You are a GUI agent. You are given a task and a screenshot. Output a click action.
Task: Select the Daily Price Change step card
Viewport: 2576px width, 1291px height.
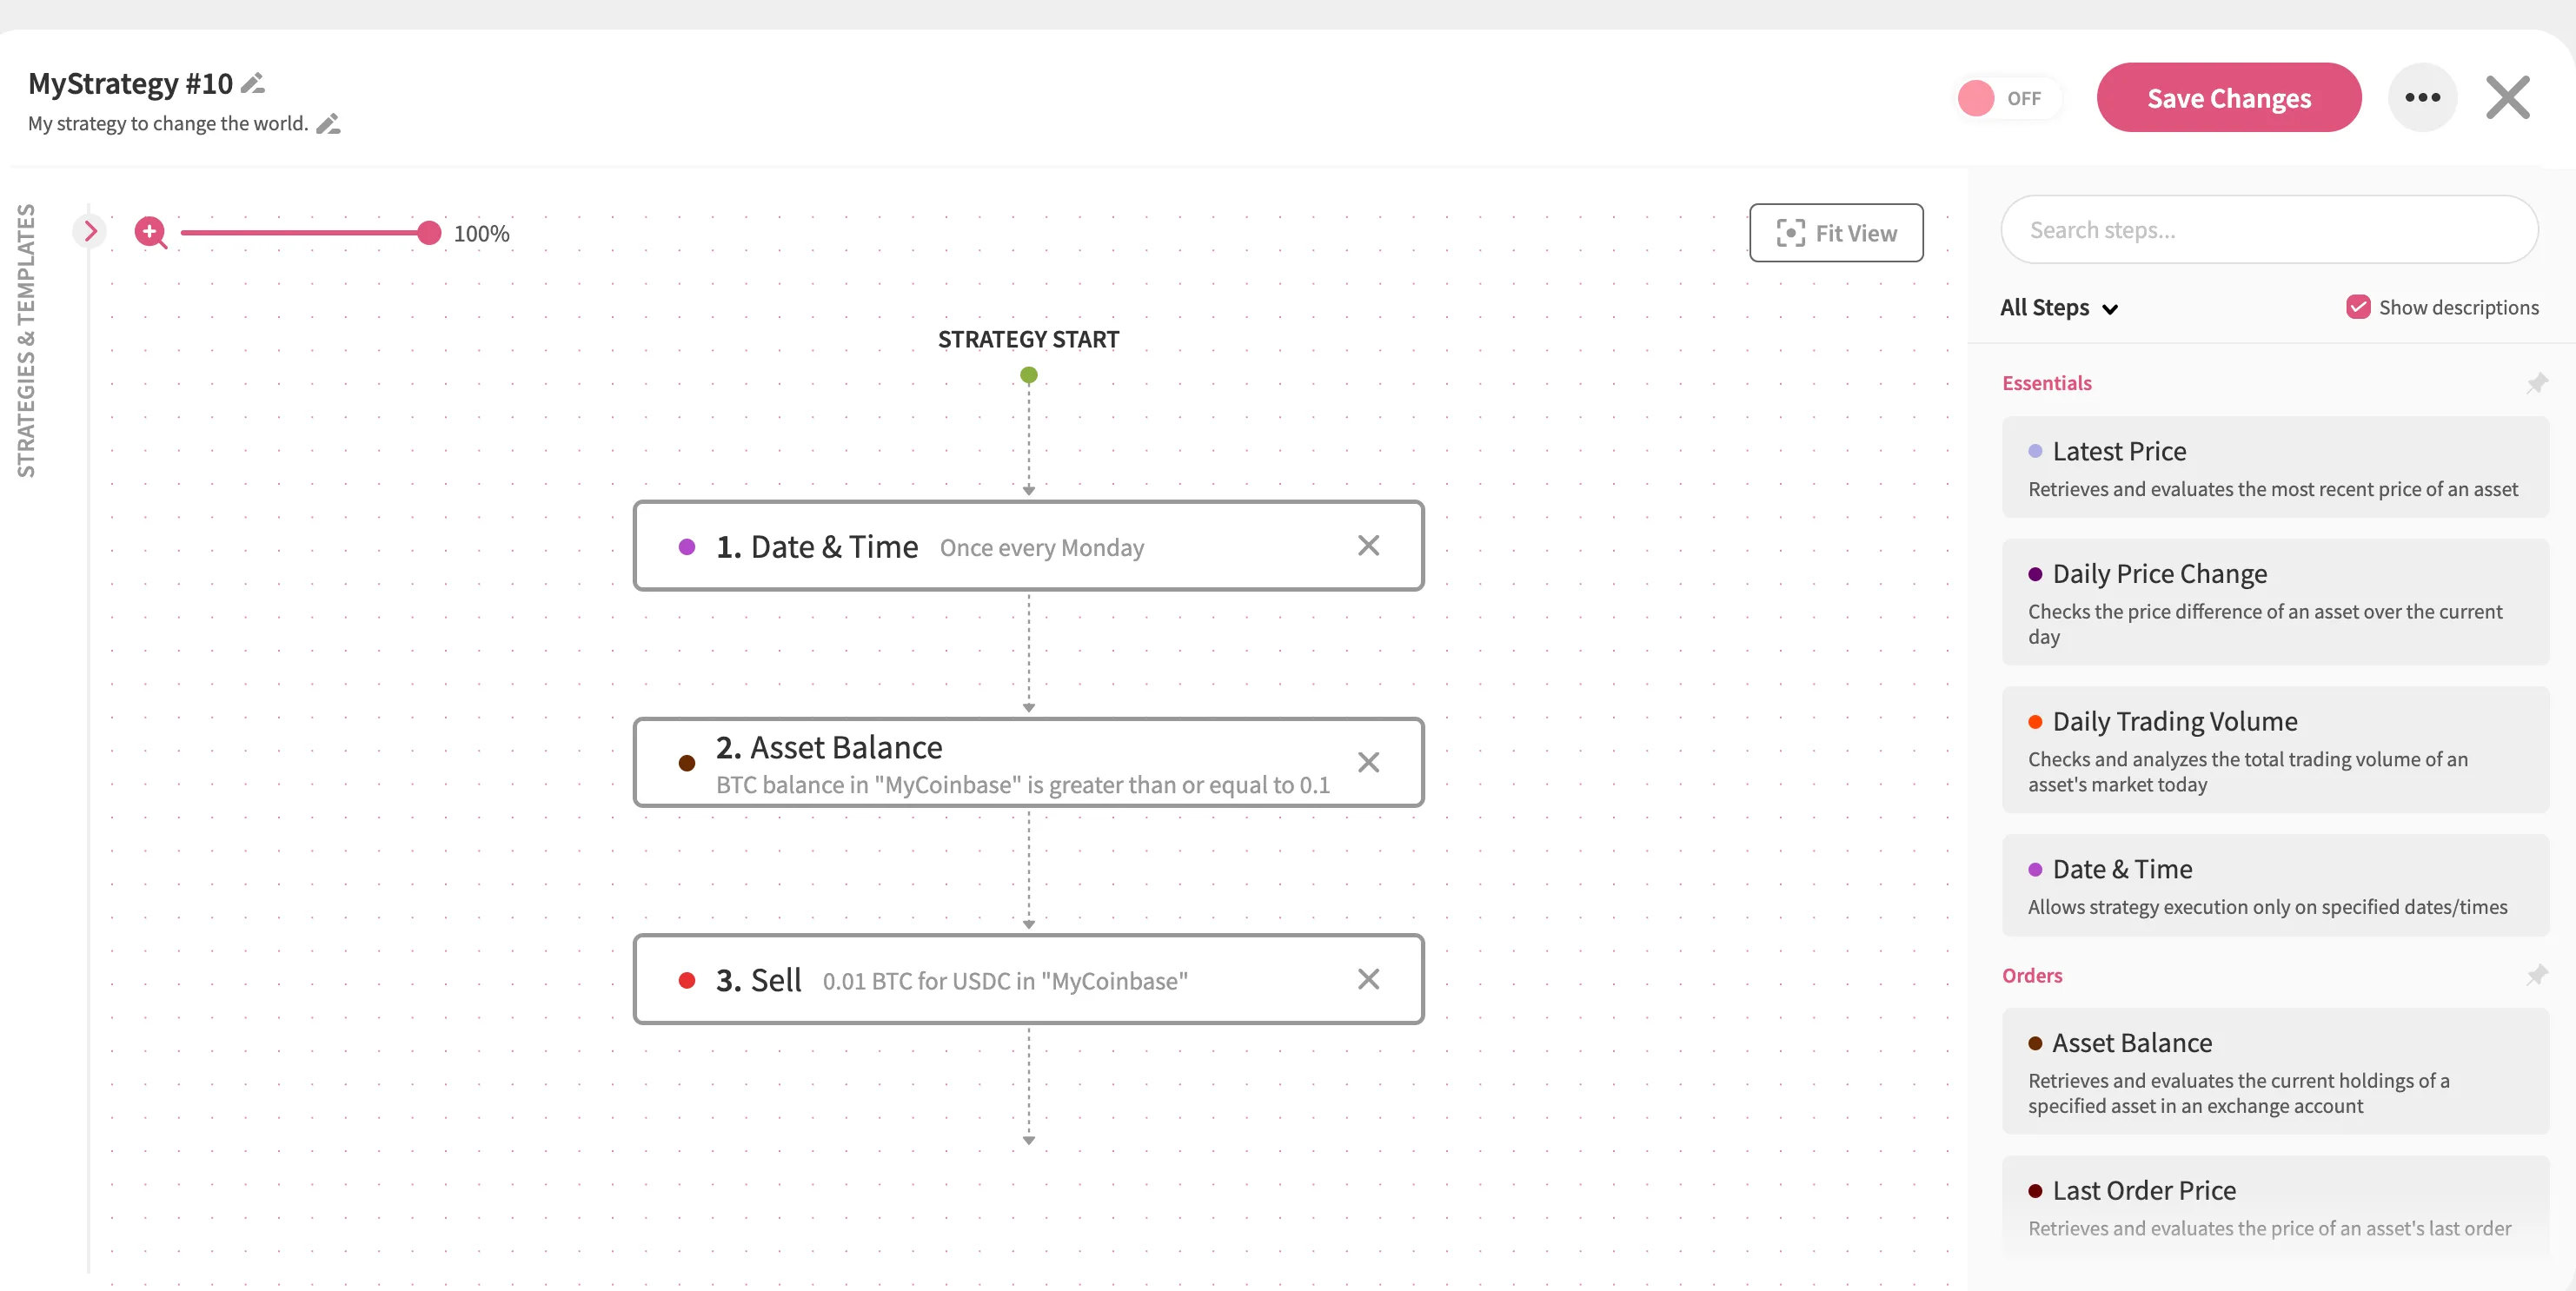2275,602
